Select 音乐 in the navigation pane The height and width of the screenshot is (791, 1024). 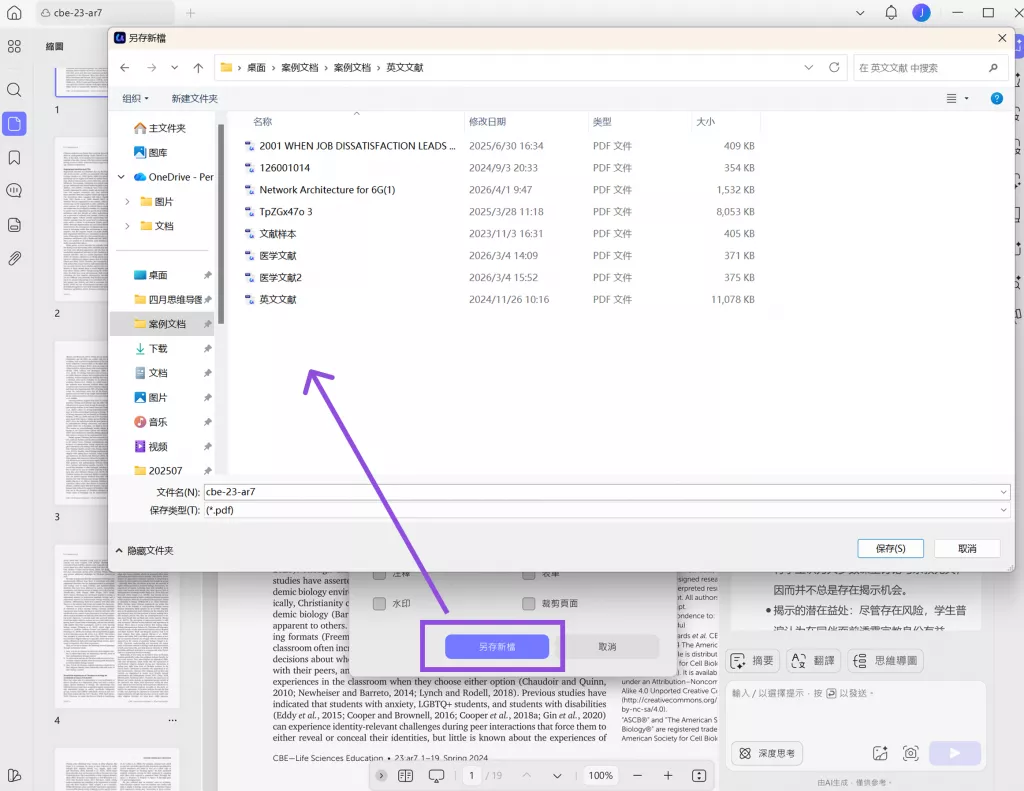click(x=150, y=422)
